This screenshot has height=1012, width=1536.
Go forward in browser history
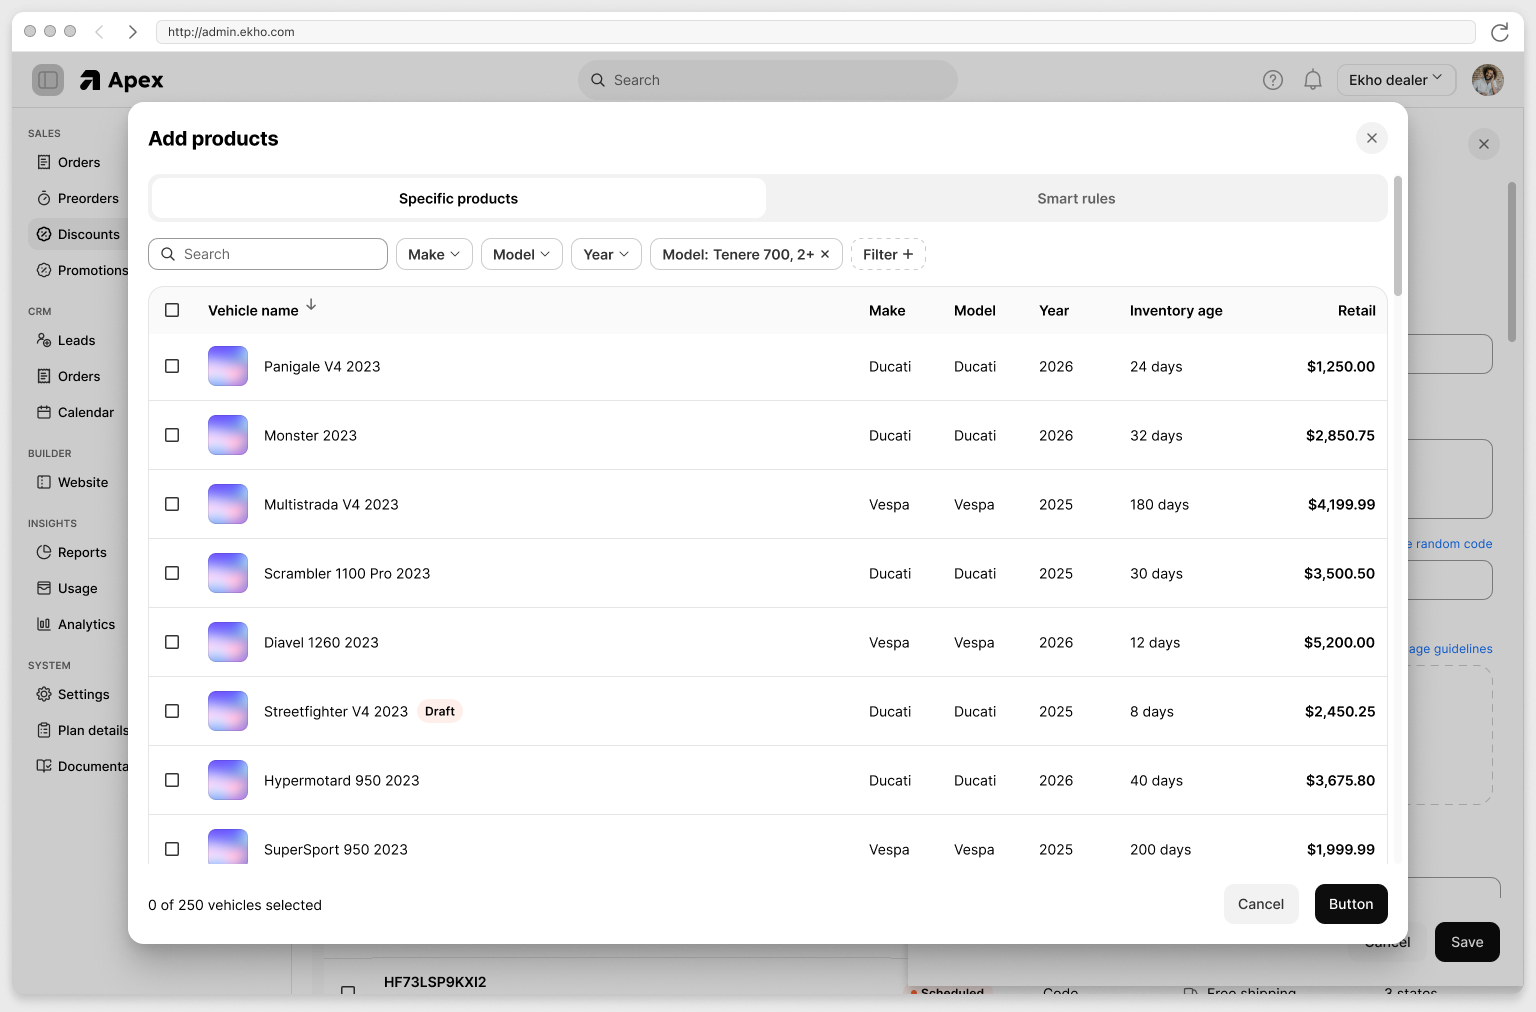(132, 32)
